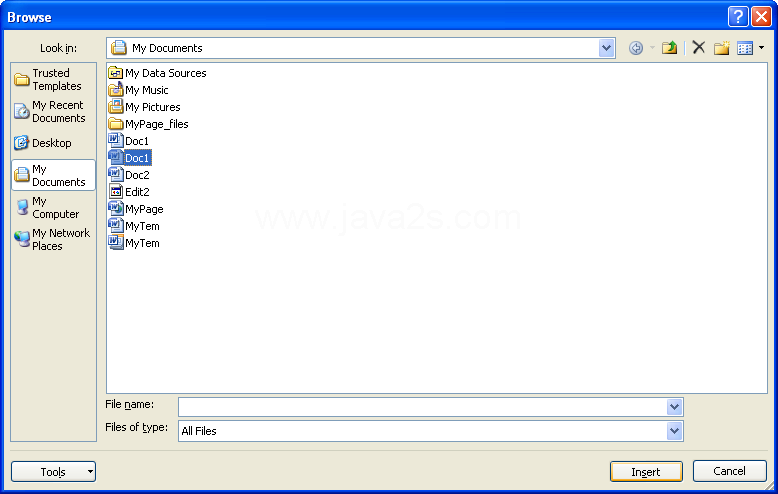
Task: Create a new folder
Action: pos(722,48)
